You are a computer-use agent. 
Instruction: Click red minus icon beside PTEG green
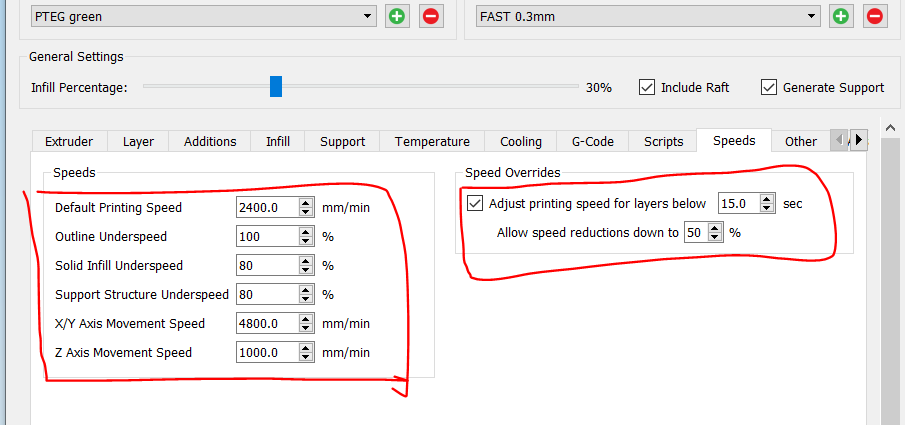click(x=431, y=16)
